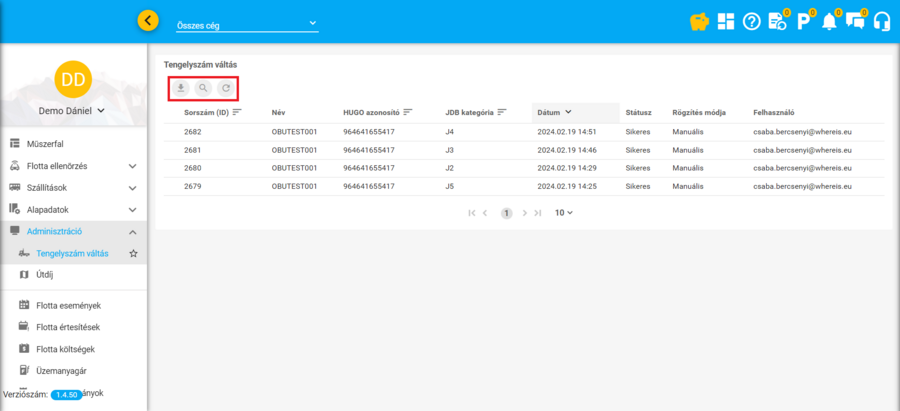900x411 pixels.
Task: Open the dashboard tiles icon
Action: click(x=726, y=21)
